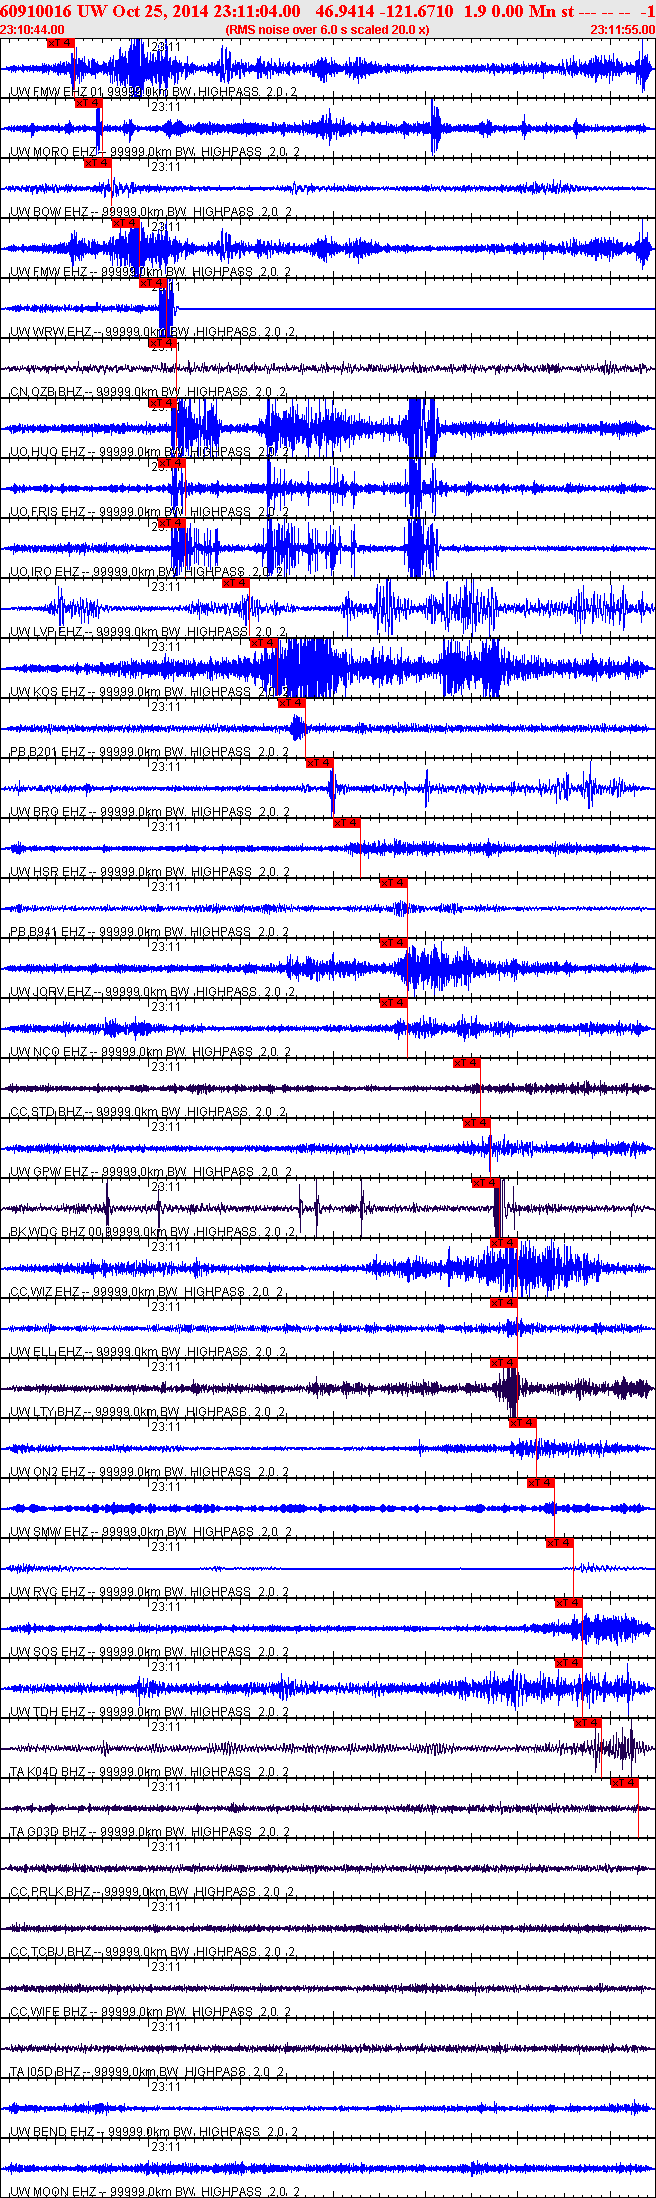656x2198 pixels.
Task: Select station label UW LTY BHZ
Action: pyautogui.click(x=46, y=1412)
